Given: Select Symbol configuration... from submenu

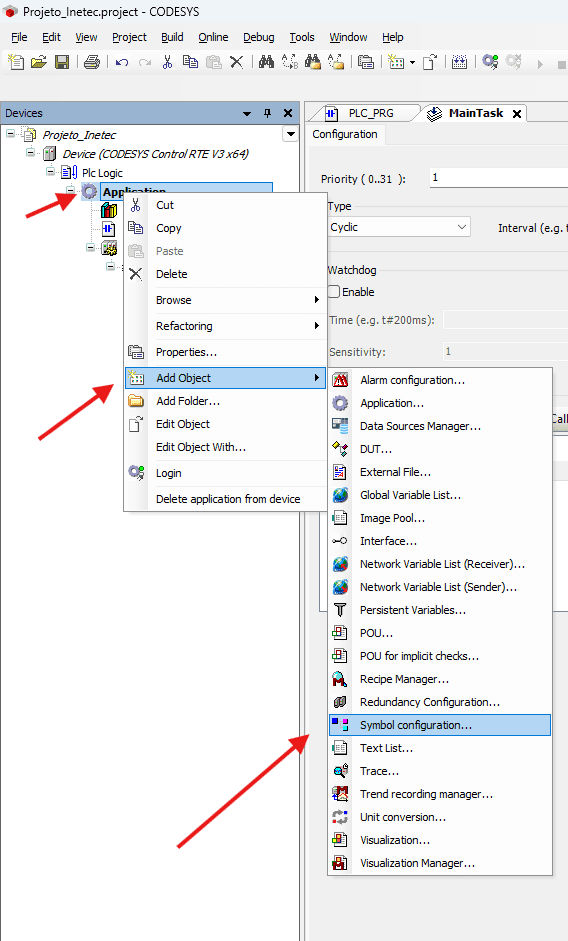Looking at the screenshot, I should pyautogui.click(x=440, y=725).
